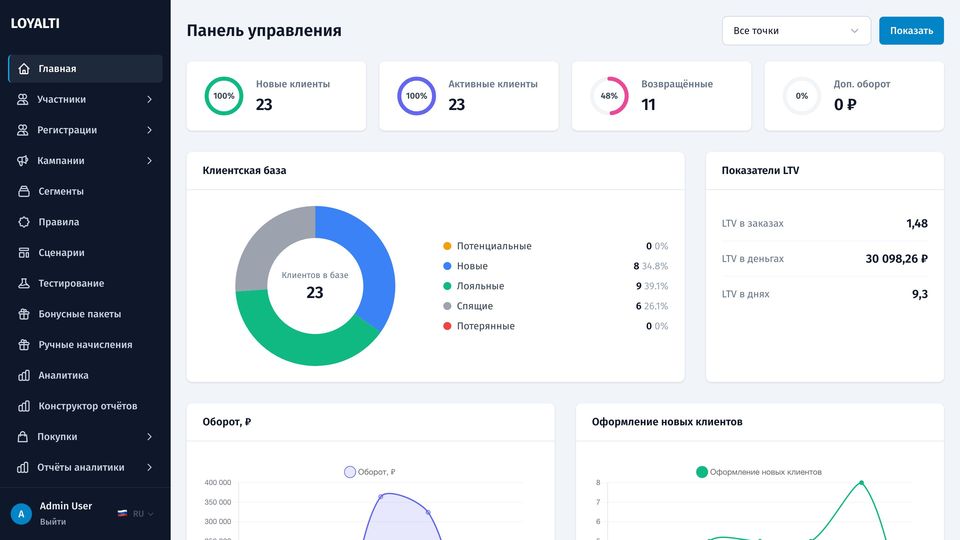Click the Сегменты sidebar icon
Screen dimensions: 960x540
click(x=24, y=191)
